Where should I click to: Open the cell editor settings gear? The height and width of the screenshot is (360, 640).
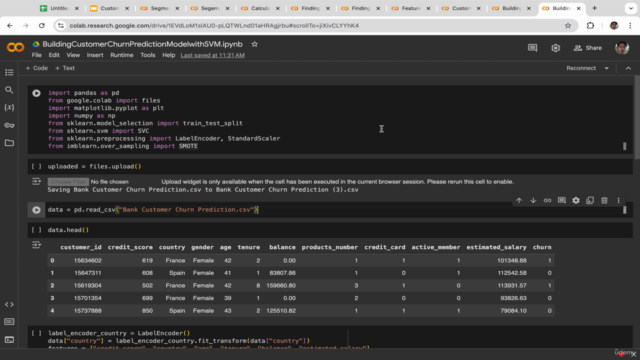[576, 200]
